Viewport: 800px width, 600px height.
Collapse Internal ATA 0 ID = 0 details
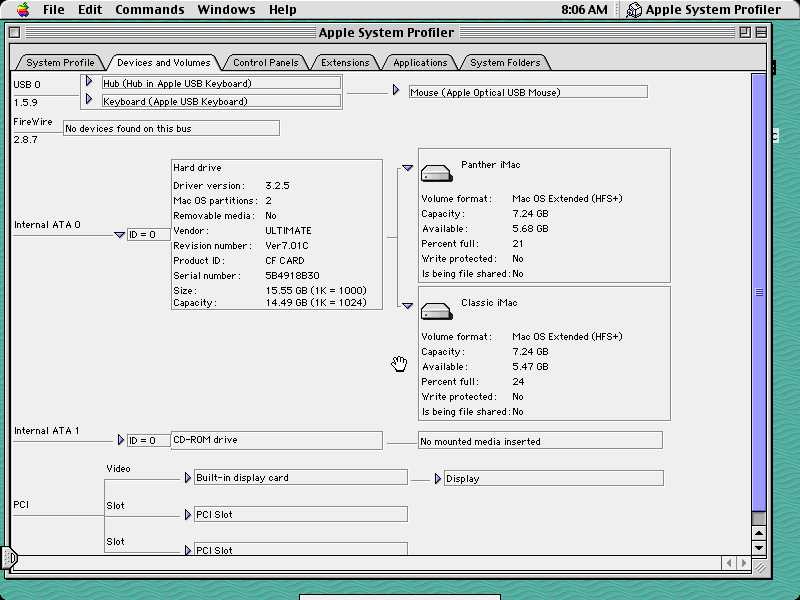tap(119, 235)
